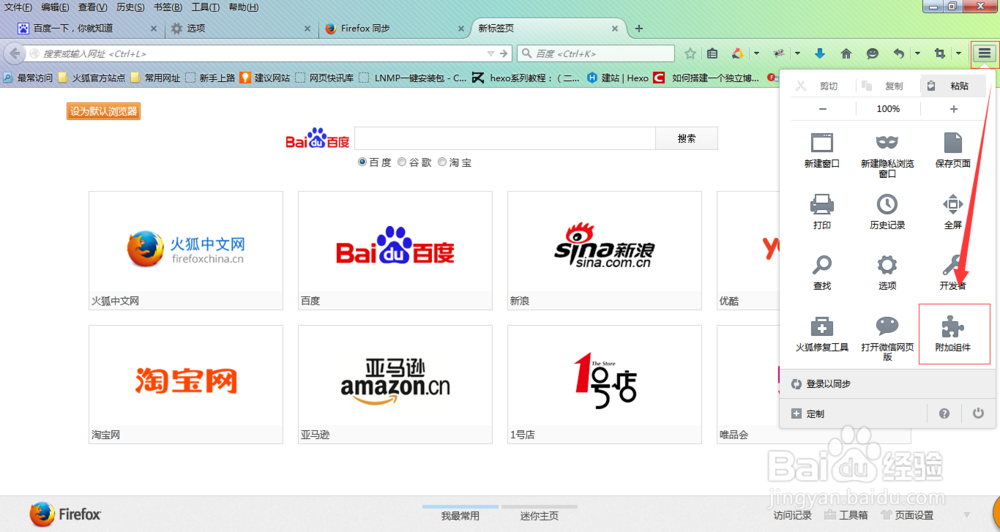Zoom in with plus button

pyautogui.click(x=953, y=109)
